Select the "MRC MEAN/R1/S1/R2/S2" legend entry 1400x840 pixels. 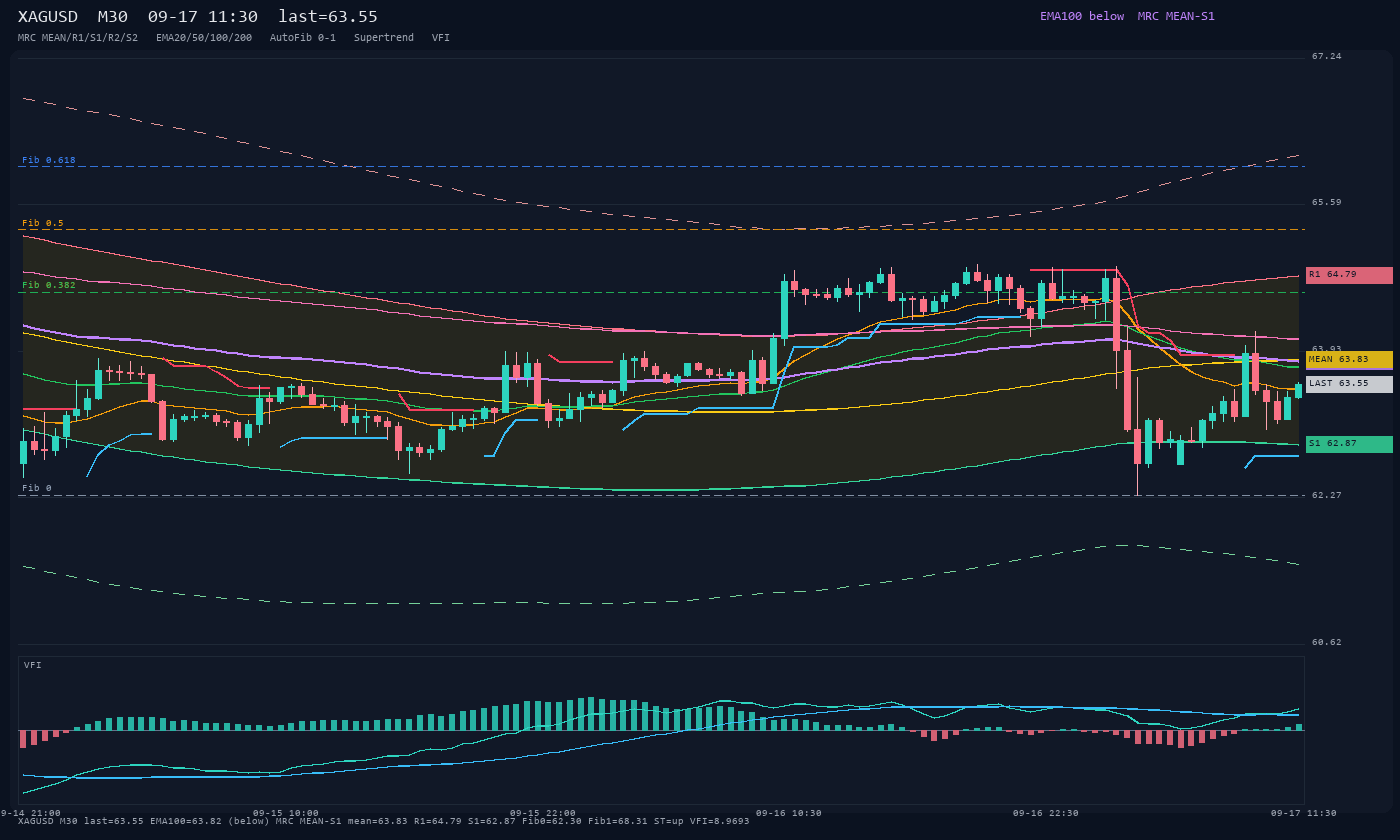[x=78, y=38]
